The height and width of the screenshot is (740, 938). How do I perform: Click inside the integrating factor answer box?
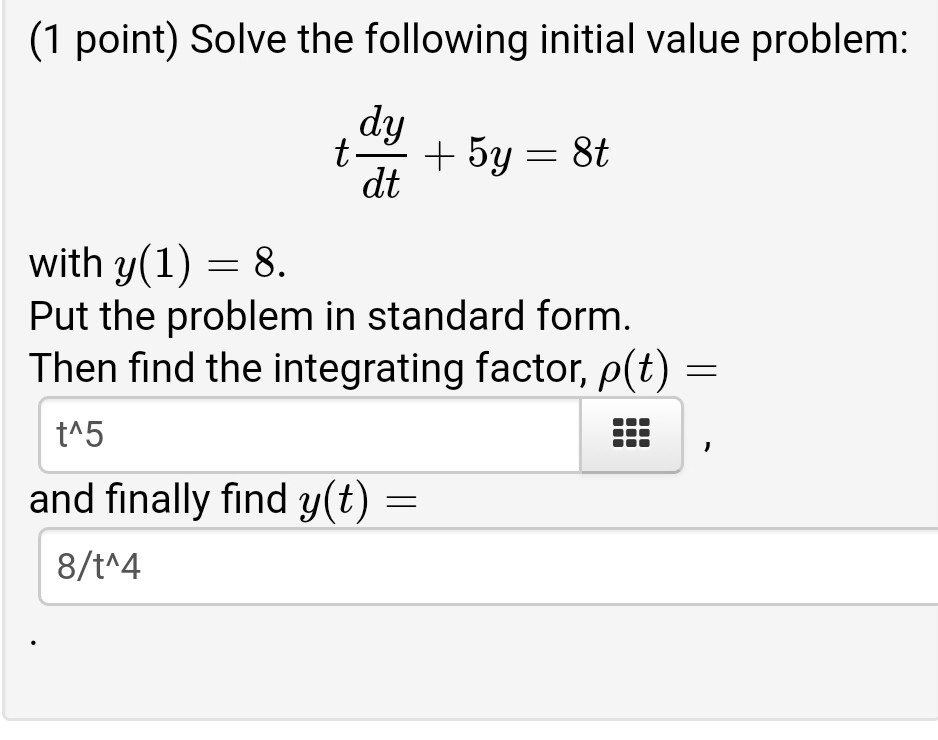(x=300, y=434)
